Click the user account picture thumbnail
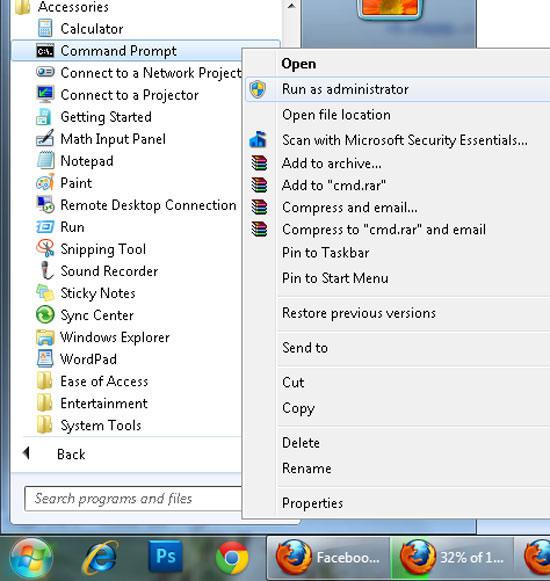Image resolution: width=550 pixels, height=581 pixels. point(389,9)
